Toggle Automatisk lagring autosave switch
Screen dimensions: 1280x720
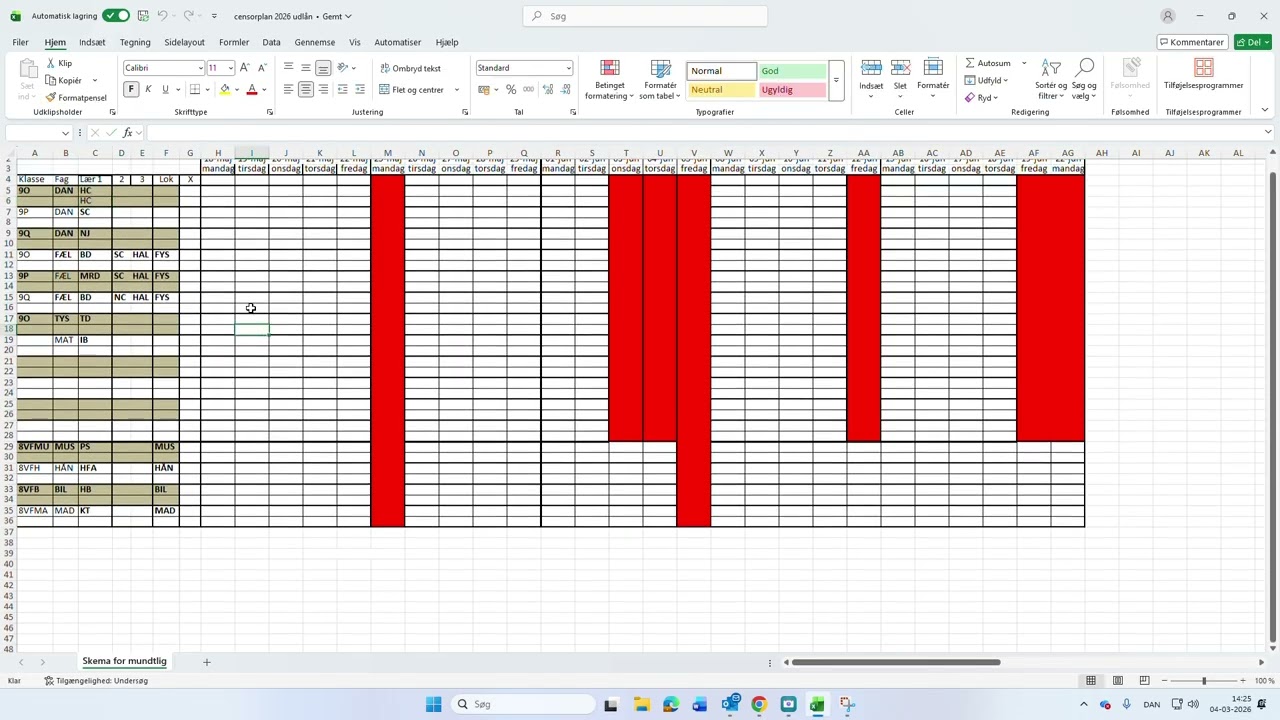tap(116, 16)
